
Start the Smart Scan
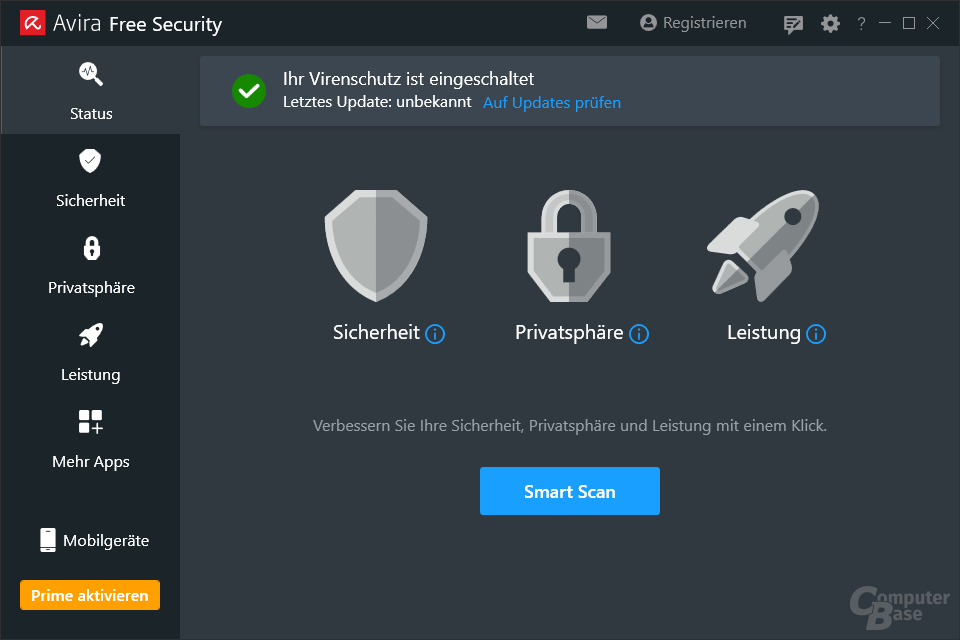coord(570,491)
